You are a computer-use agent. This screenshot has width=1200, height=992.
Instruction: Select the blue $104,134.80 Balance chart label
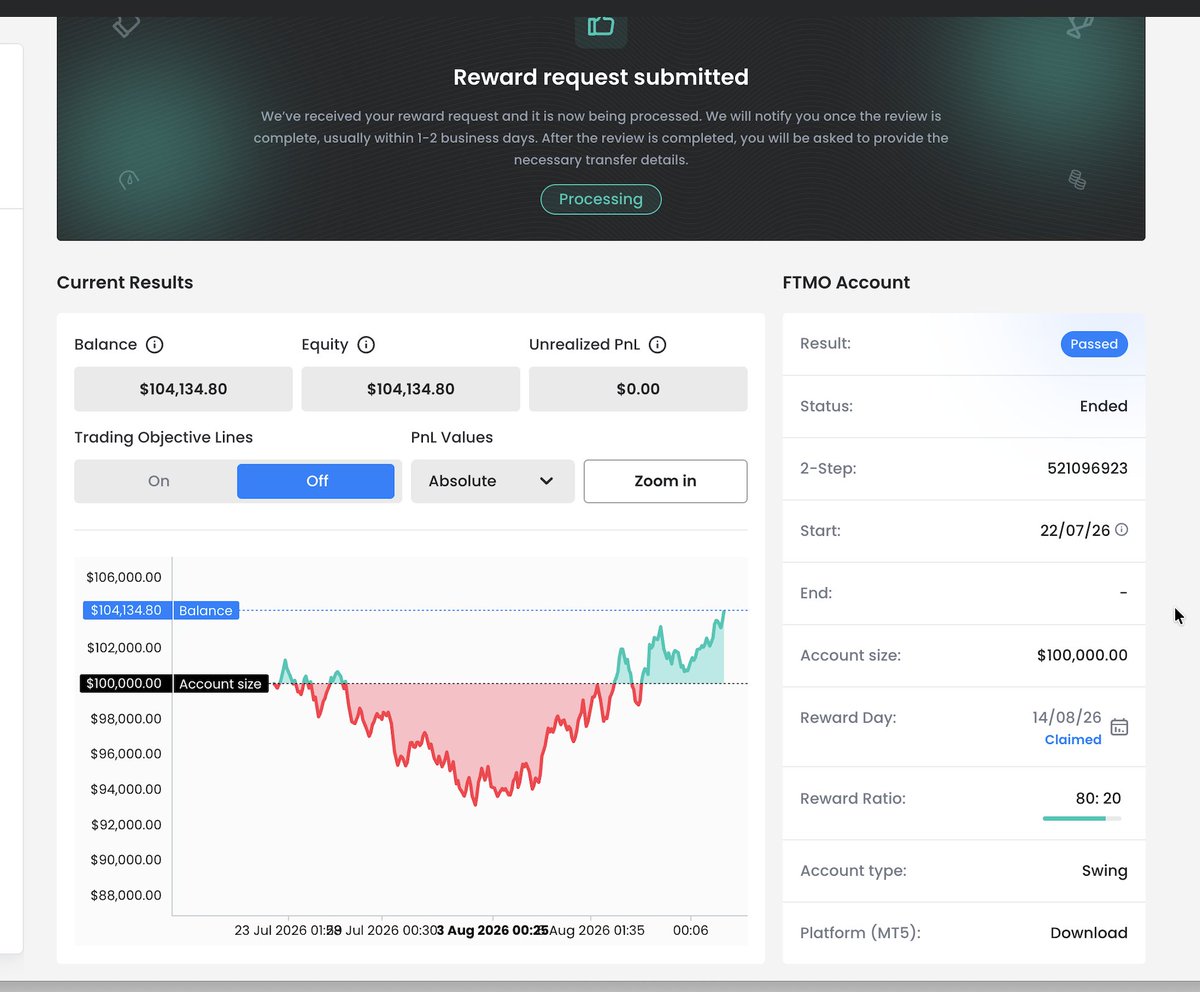(x=161, y=610)
